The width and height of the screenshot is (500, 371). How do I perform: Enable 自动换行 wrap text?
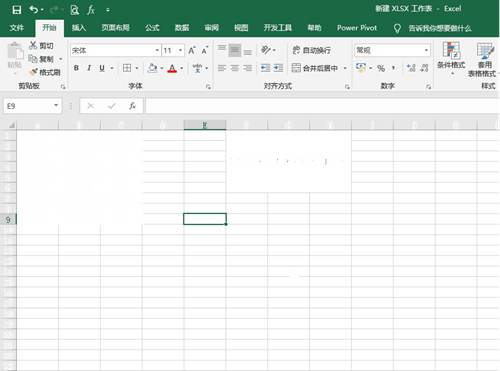pyautogui.click(x=311, y=50)
